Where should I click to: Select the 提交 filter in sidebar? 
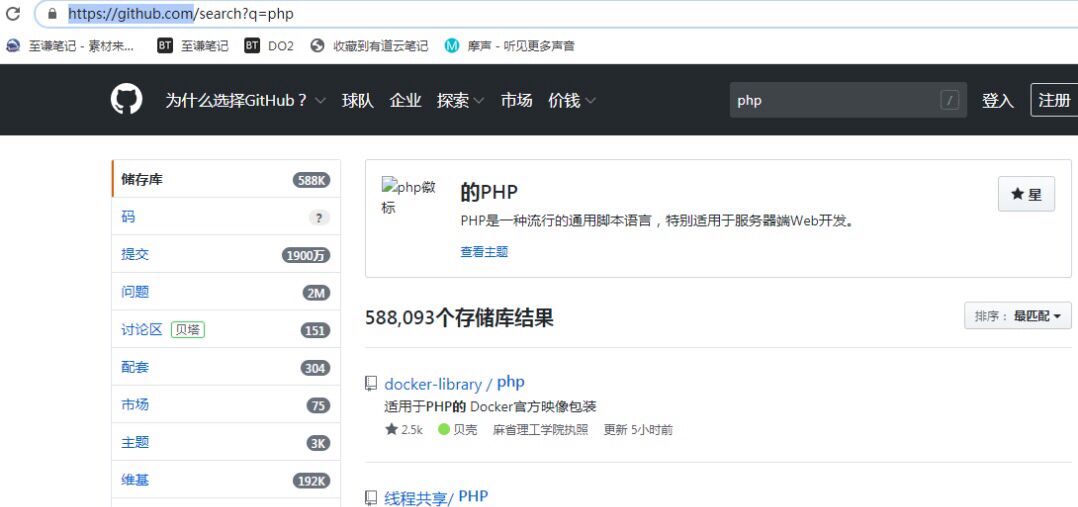coord(226,255)
